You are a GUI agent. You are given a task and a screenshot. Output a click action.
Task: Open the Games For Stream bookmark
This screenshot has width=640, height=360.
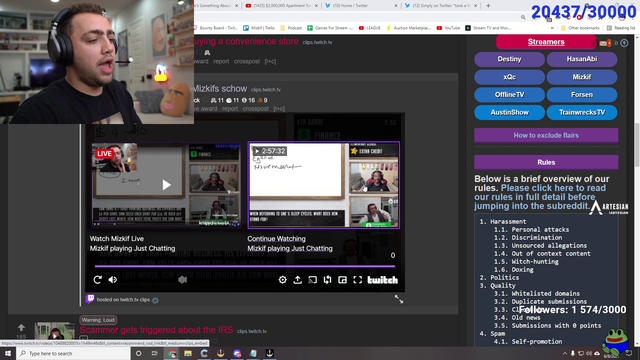pyautogui.click(x=330, y=28)
